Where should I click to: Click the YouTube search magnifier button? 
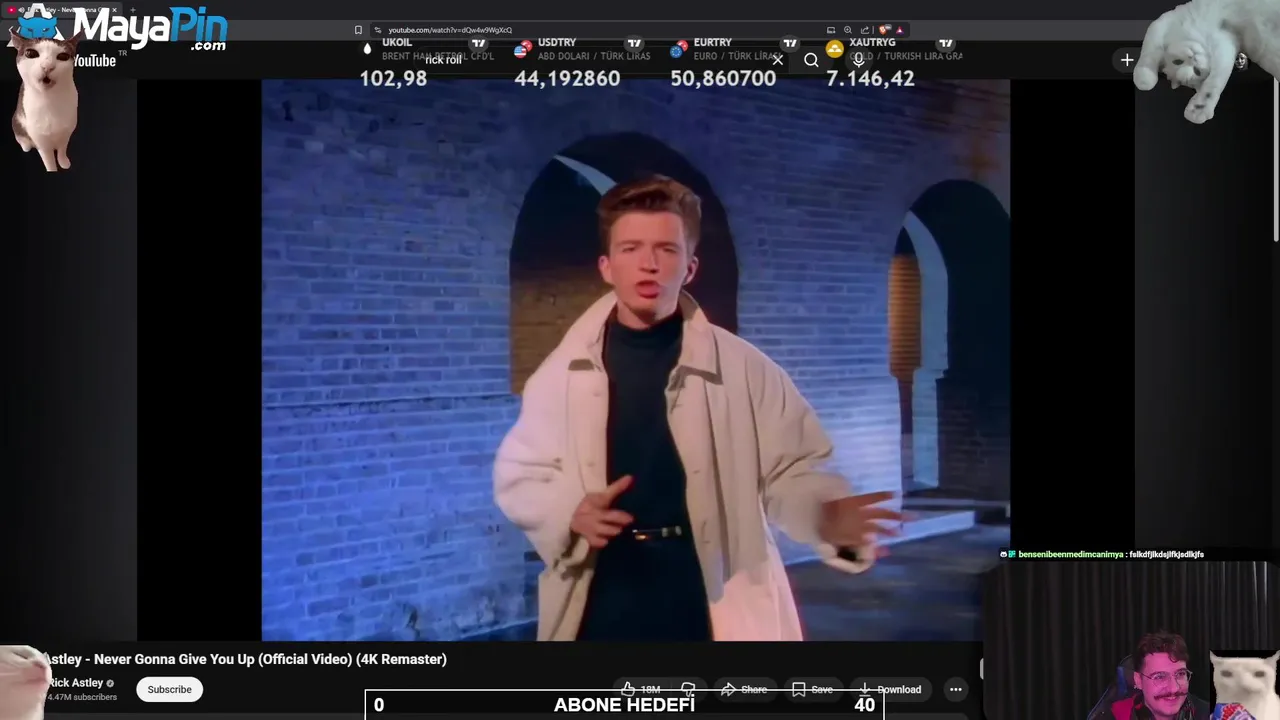click(811, 60)
